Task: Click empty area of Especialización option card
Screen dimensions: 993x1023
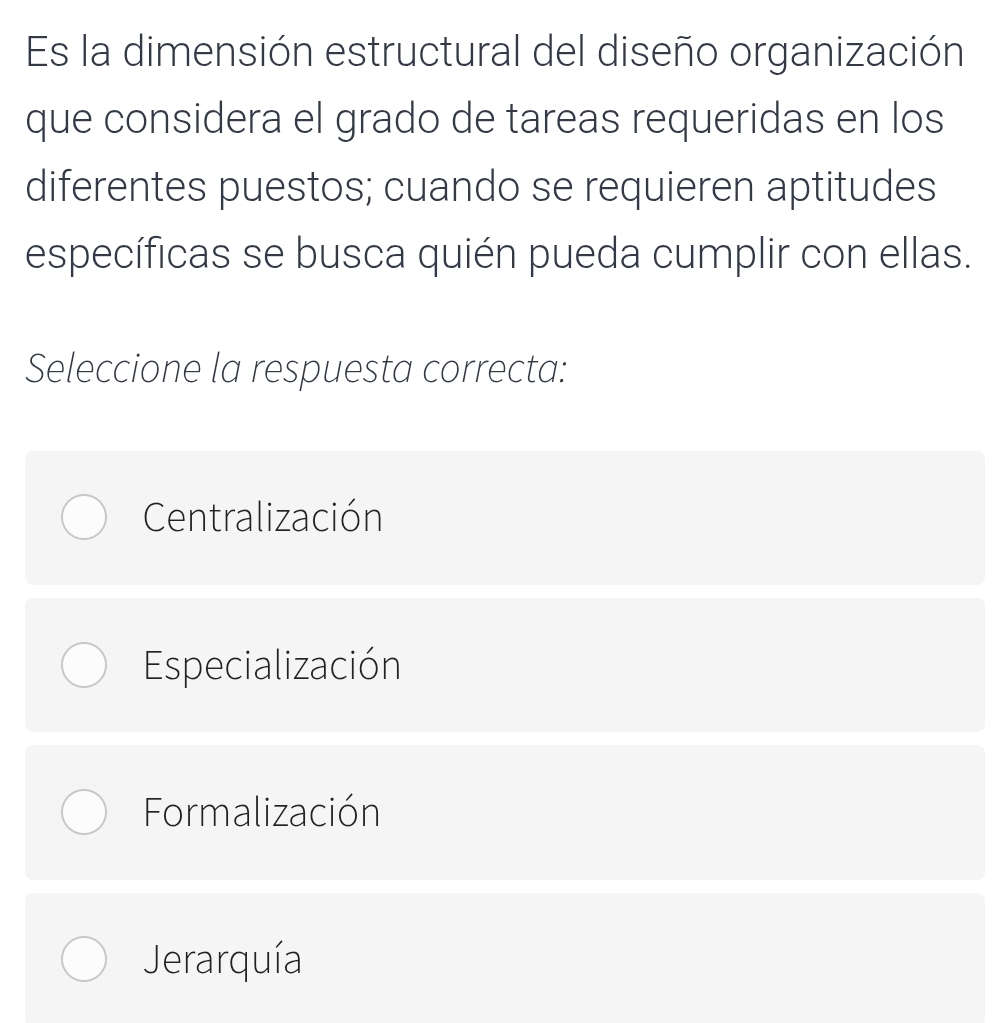Action: pyautogui.click(x=680, y=666)
